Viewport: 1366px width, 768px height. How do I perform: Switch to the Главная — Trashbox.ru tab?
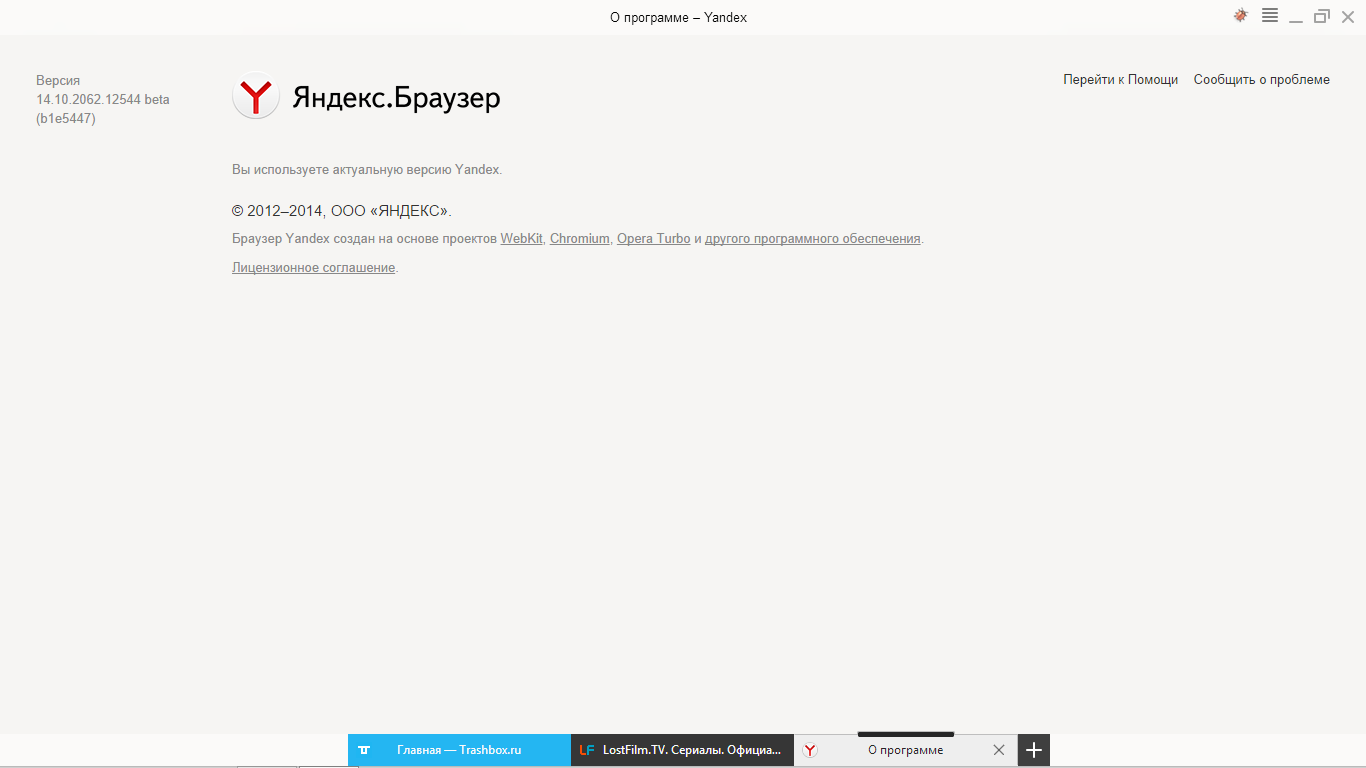click(459, 750)
